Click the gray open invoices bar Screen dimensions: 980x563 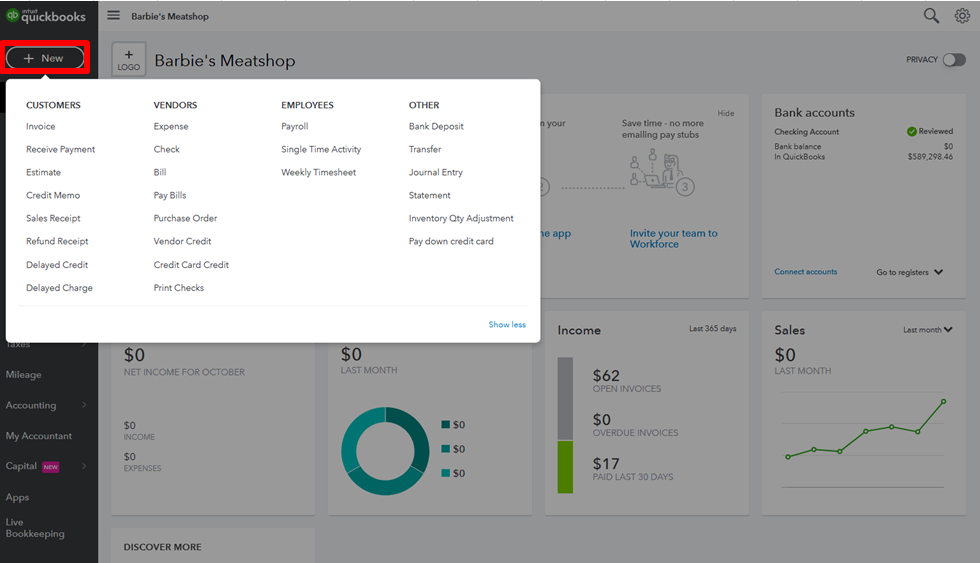click(x=565, y=398)
